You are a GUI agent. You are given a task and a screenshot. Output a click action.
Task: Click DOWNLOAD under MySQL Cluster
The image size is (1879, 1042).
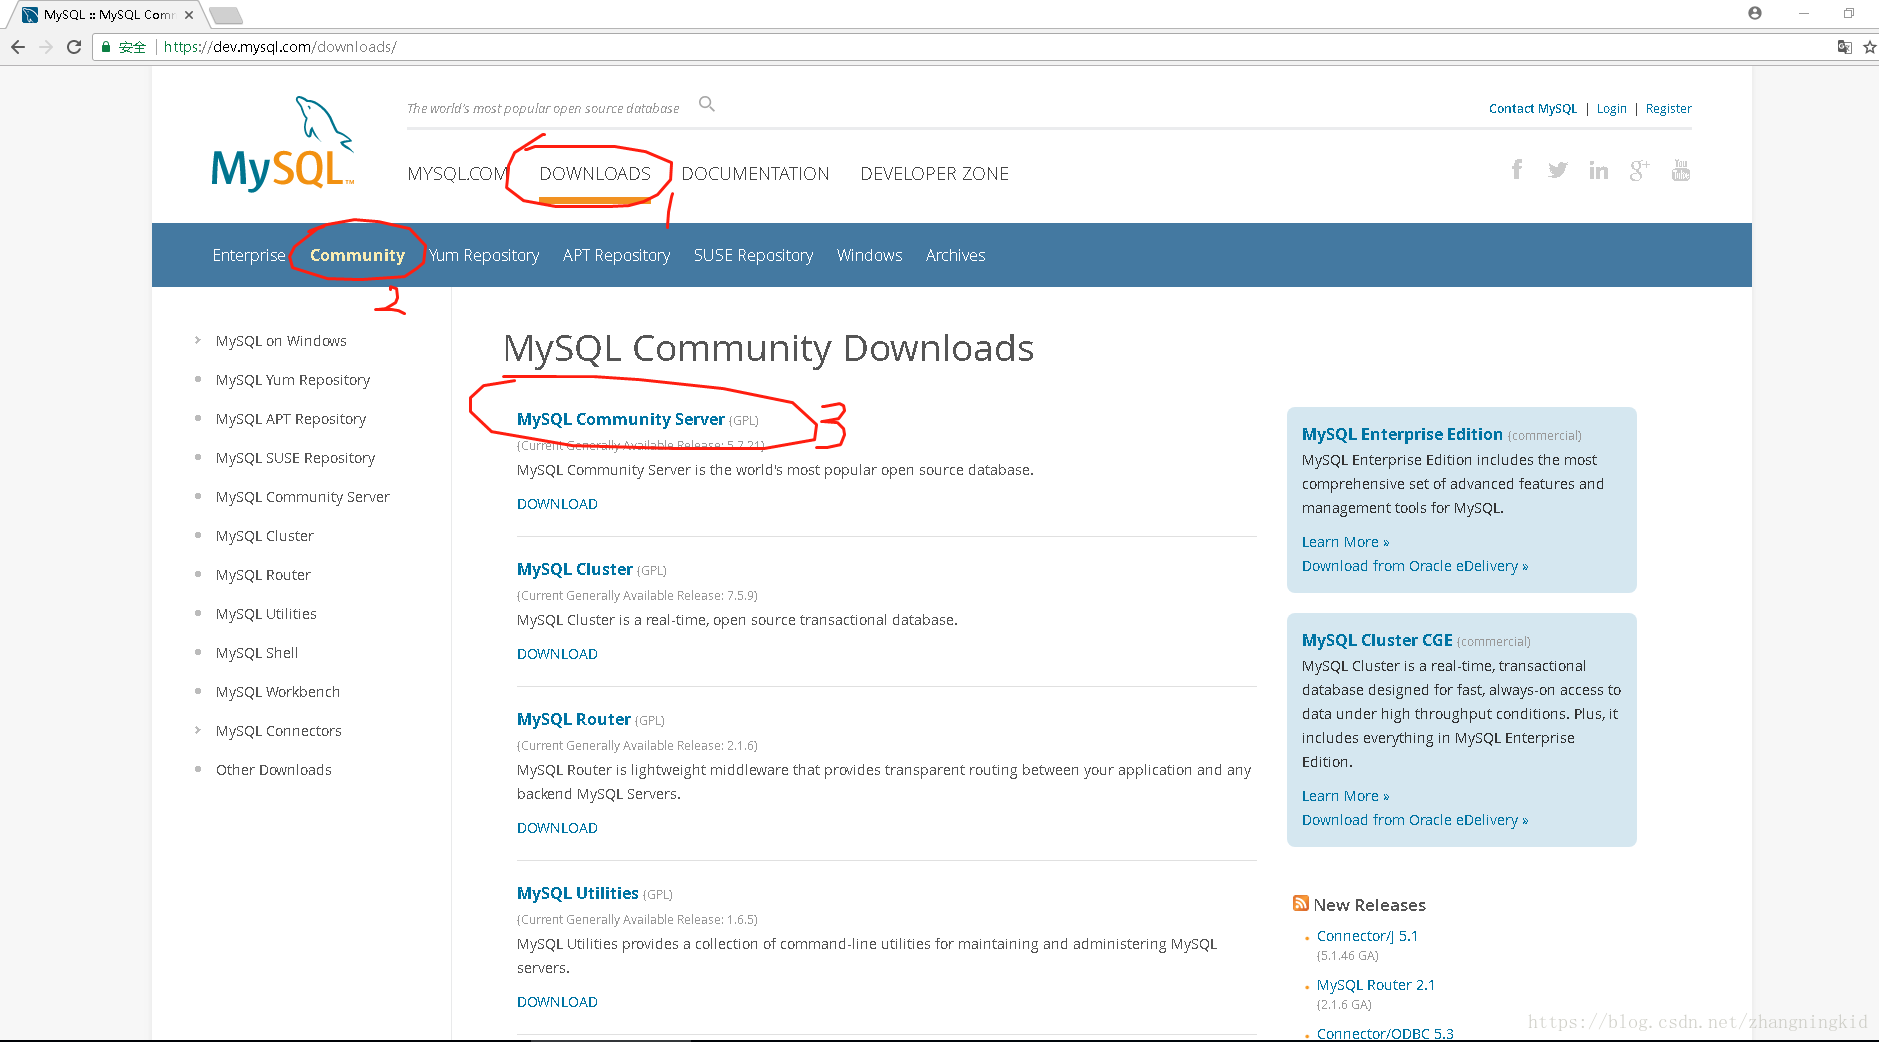[x=557, y=654]
